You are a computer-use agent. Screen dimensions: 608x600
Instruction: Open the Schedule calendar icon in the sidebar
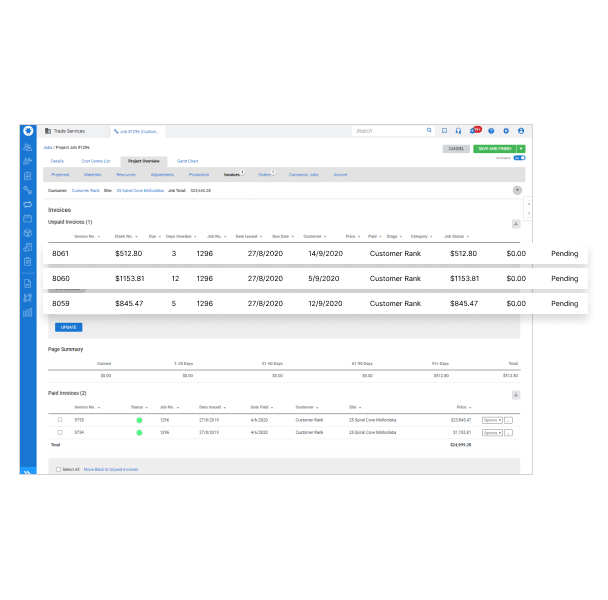[28, 219]
